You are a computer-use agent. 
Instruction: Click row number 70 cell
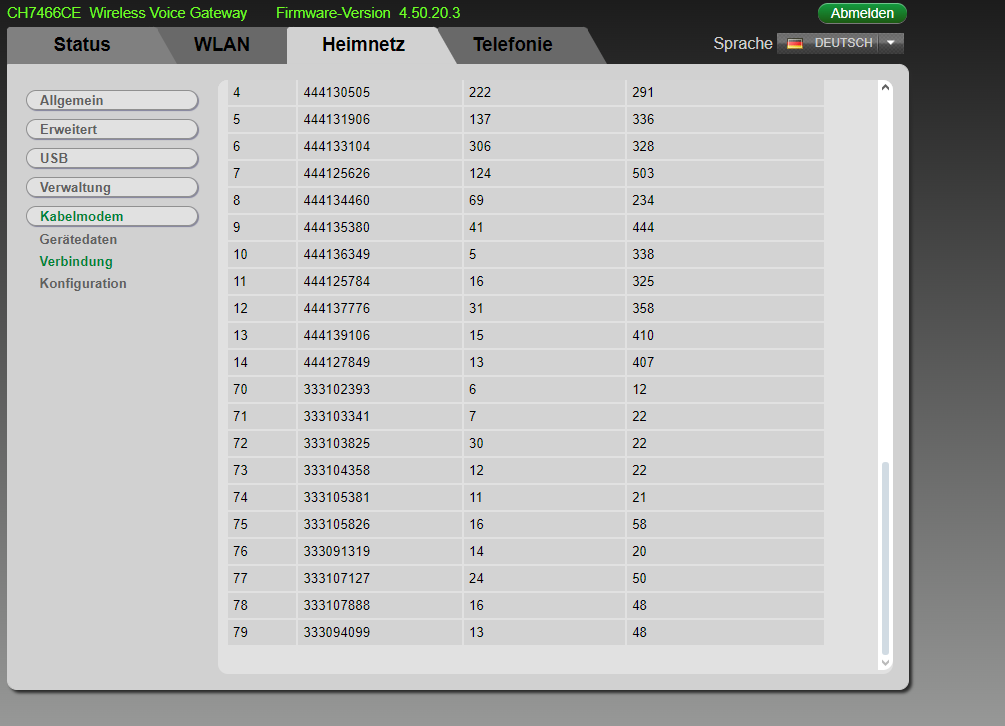pos(262,389)
